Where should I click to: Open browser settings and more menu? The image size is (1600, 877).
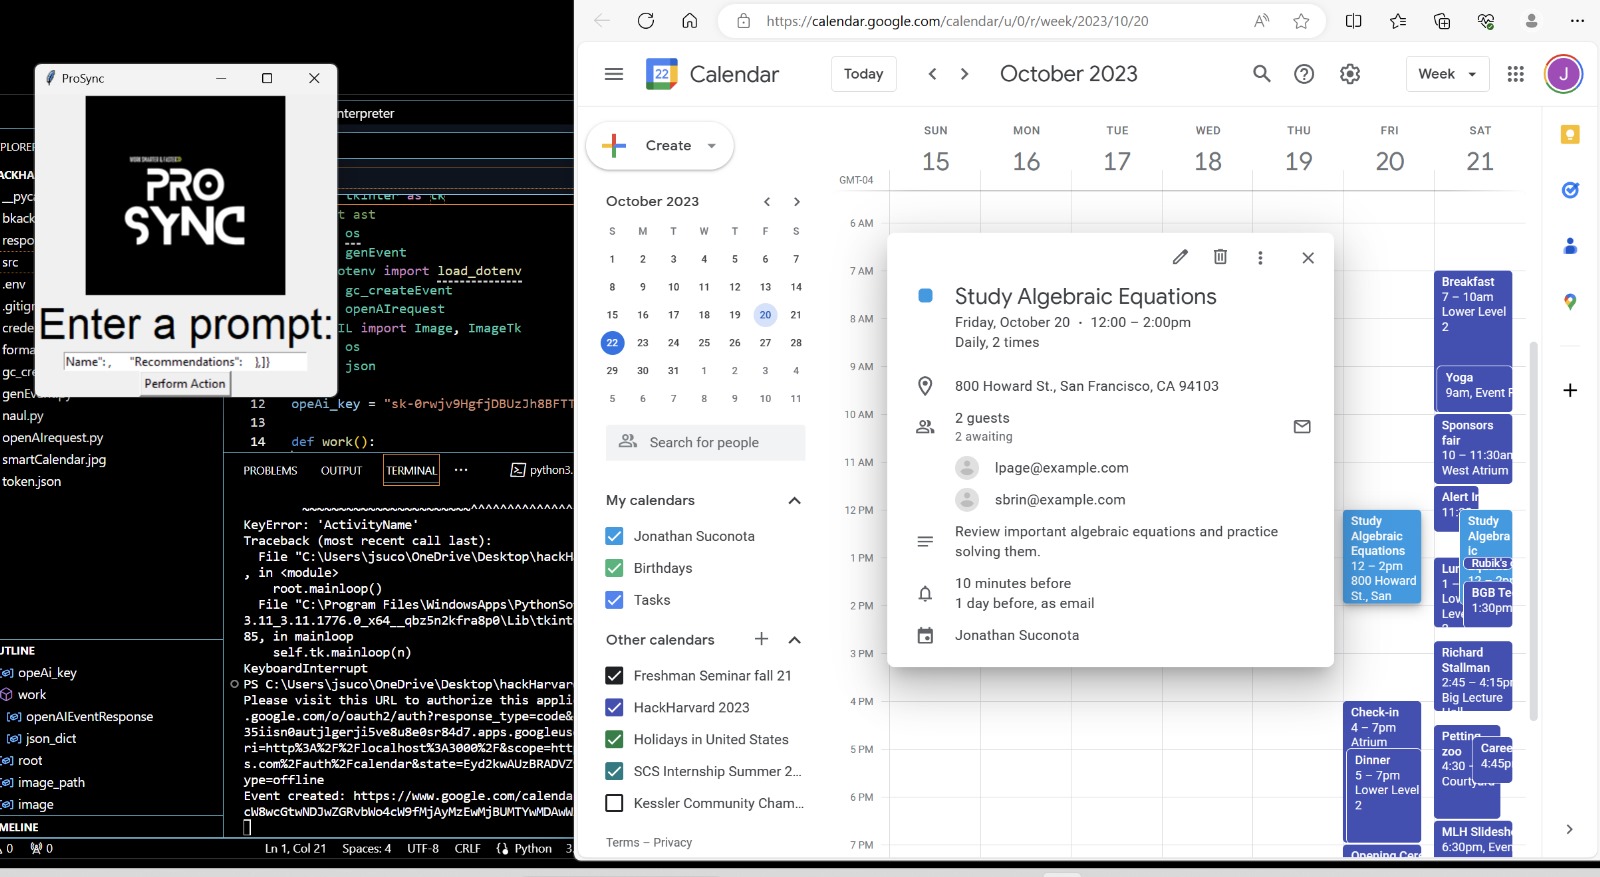click(x=1578, y=21)
